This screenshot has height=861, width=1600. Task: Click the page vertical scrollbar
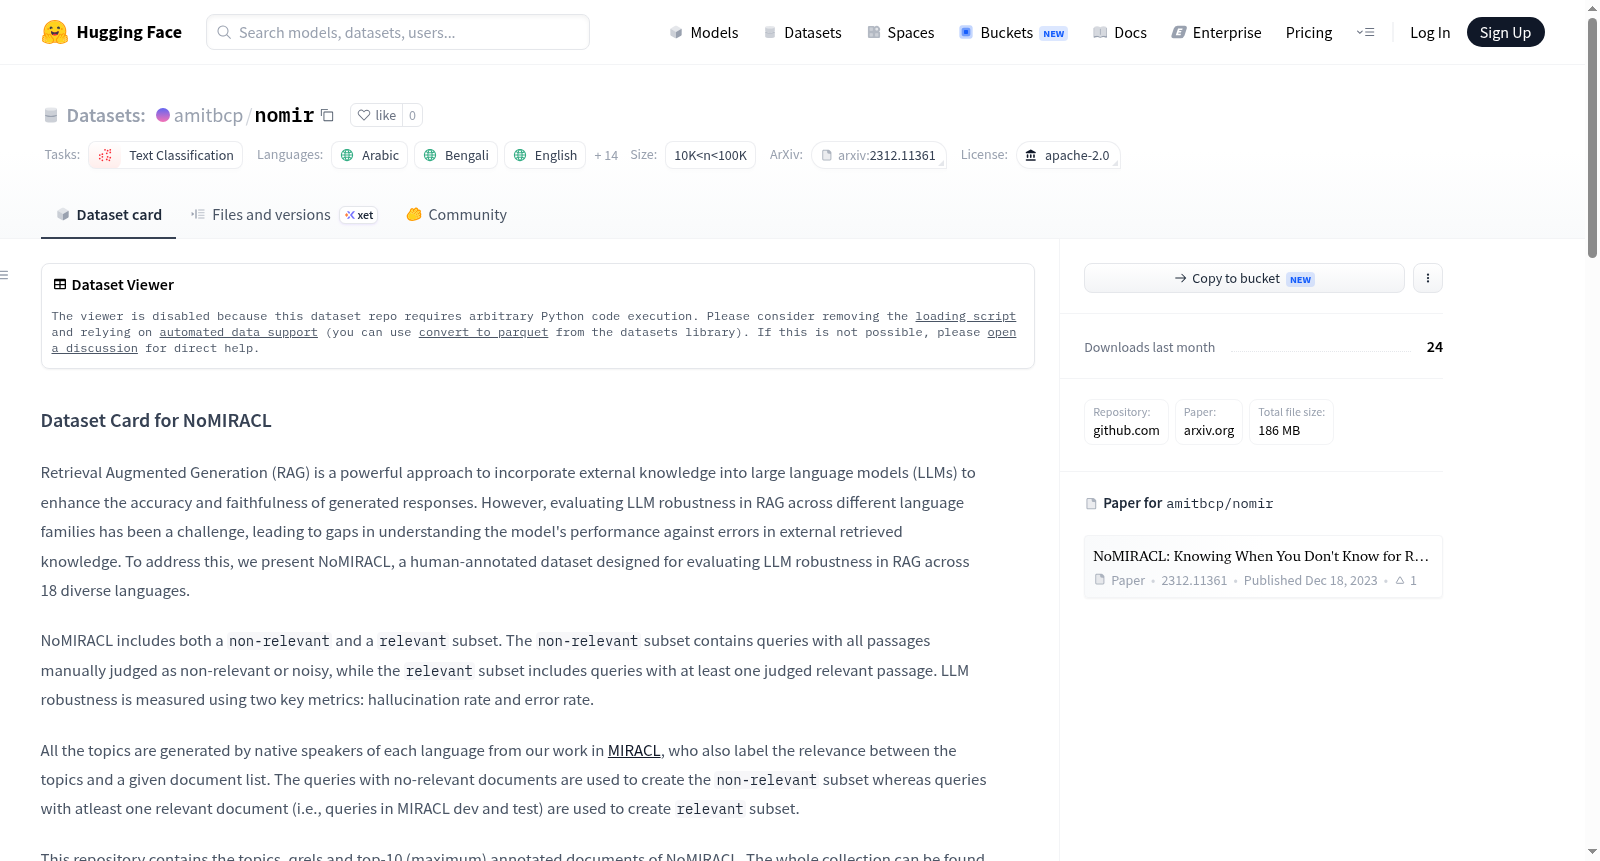click(1592, 138)
